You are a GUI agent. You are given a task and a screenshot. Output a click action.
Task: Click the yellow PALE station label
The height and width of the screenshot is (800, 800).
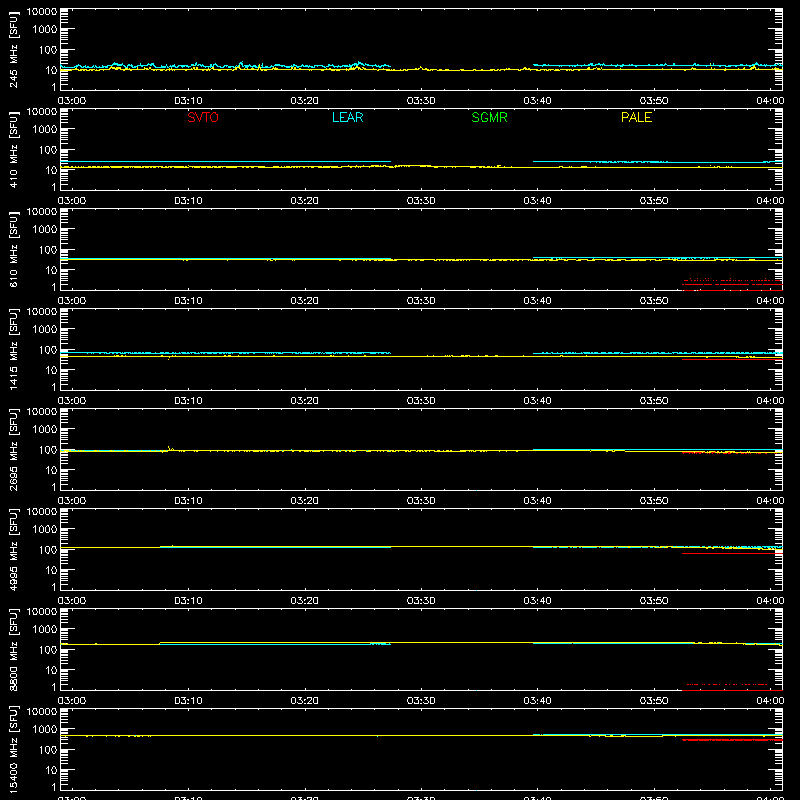coord(636,117)
